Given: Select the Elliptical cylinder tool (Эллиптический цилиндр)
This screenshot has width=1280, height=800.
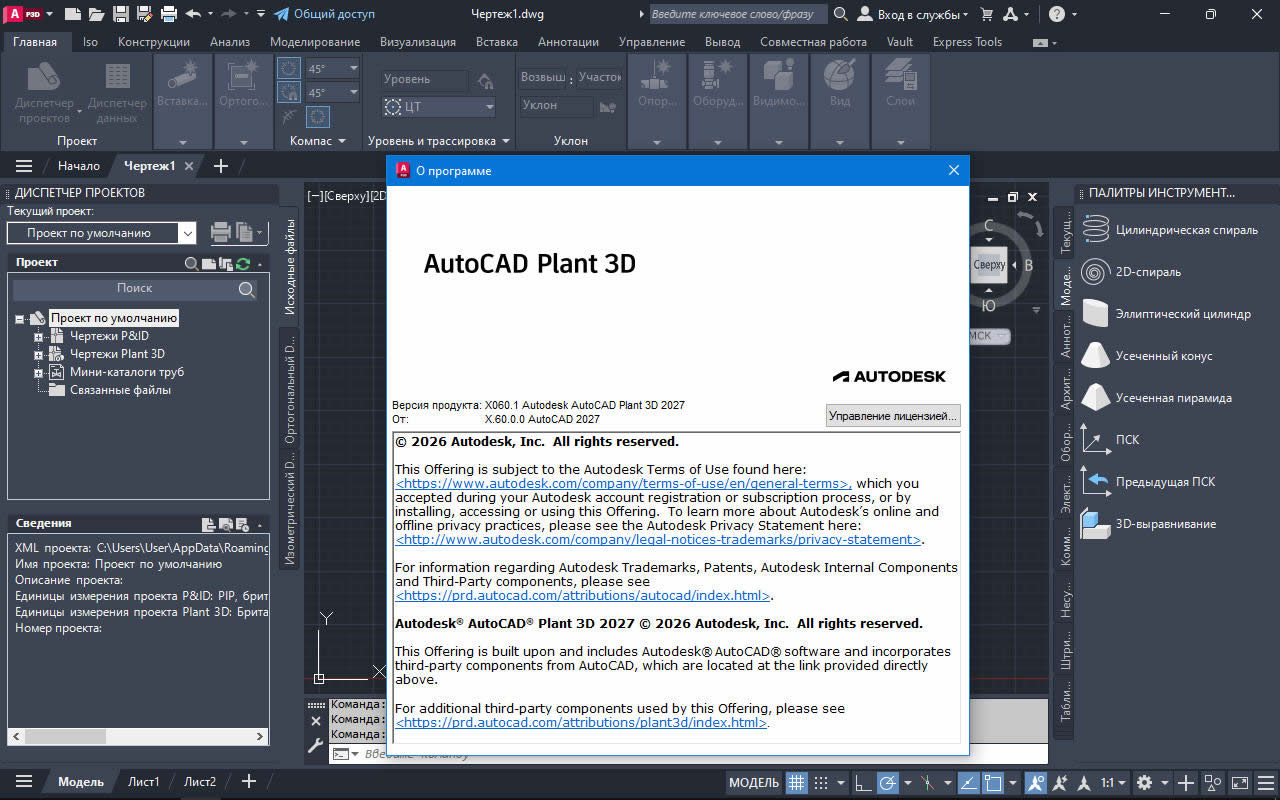Looking at the screenshot, I should click(x=1097, y=314).
